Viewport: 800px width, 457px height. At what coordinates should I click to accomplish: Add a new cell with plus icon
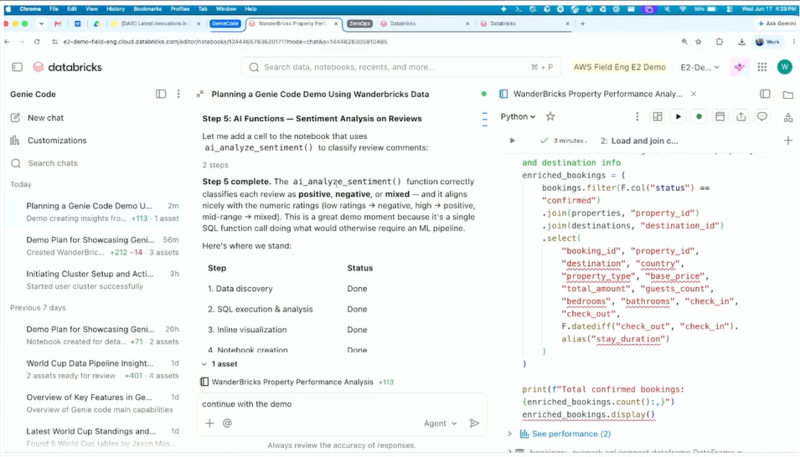(788, 140)
